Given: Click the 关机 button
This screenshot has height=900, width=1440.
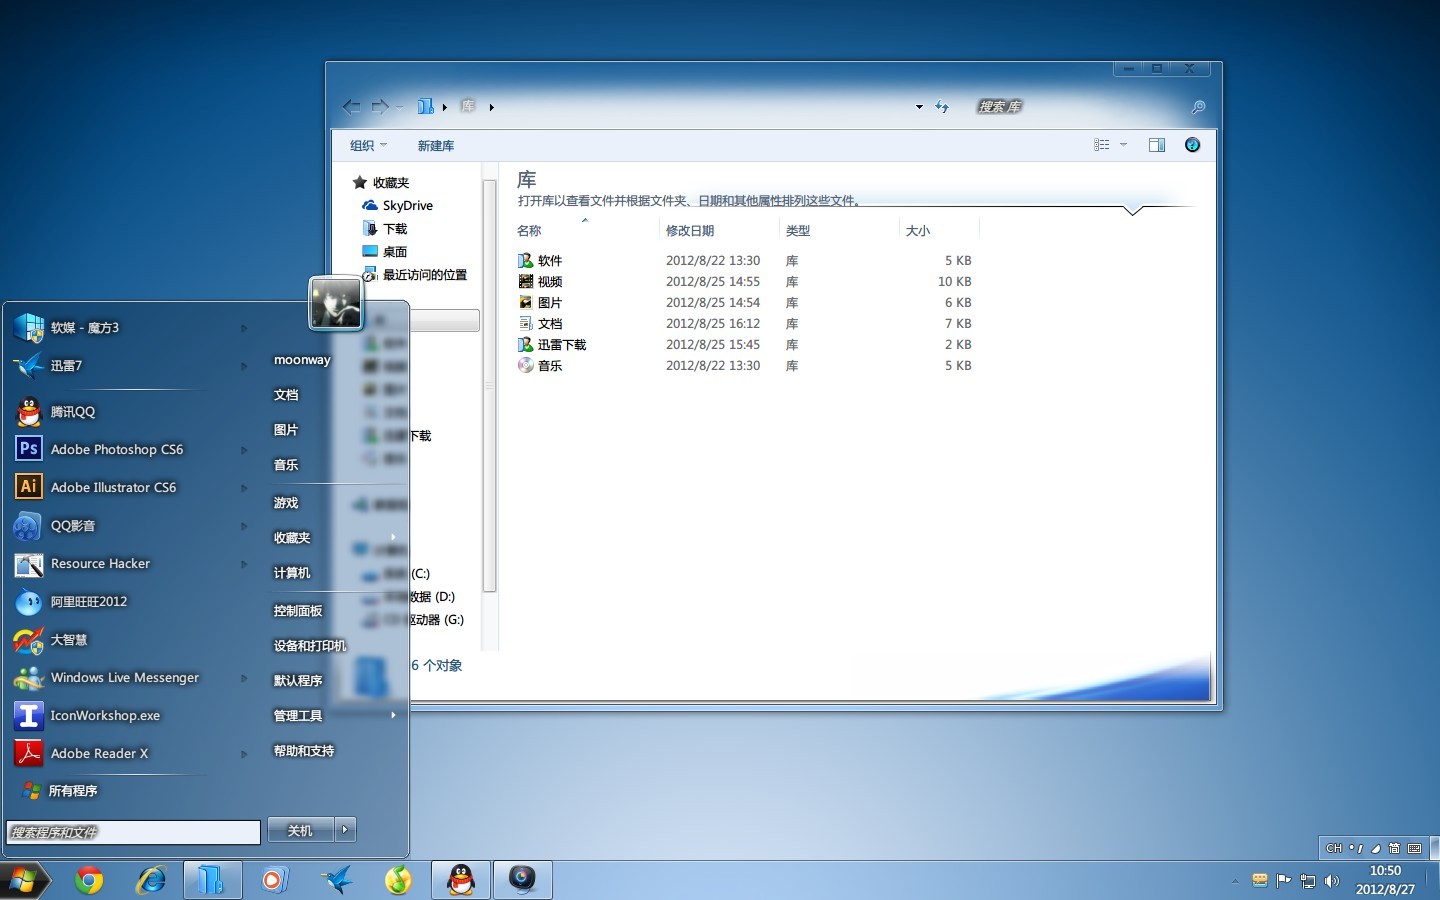Looking at the screenshot, I should (300, 830).
